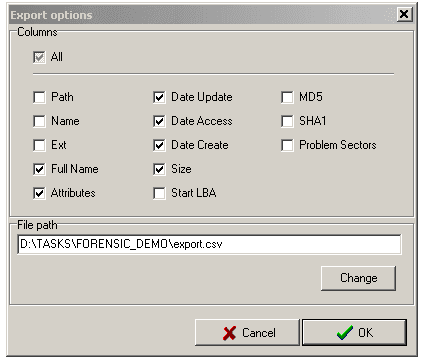Toggle the All columns checkbox
Screen dimensions: 425x362
[39, 57]
